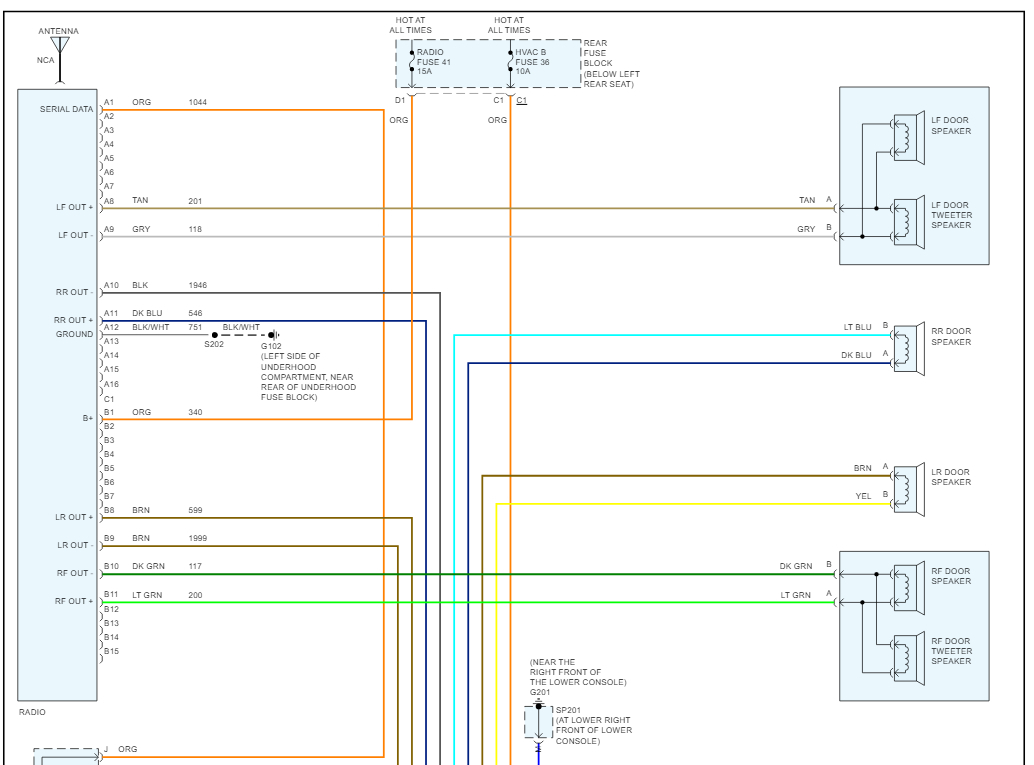Select the RF DOOR SPEAKER symbol
1034x765 pixels.
coord(908,588)
